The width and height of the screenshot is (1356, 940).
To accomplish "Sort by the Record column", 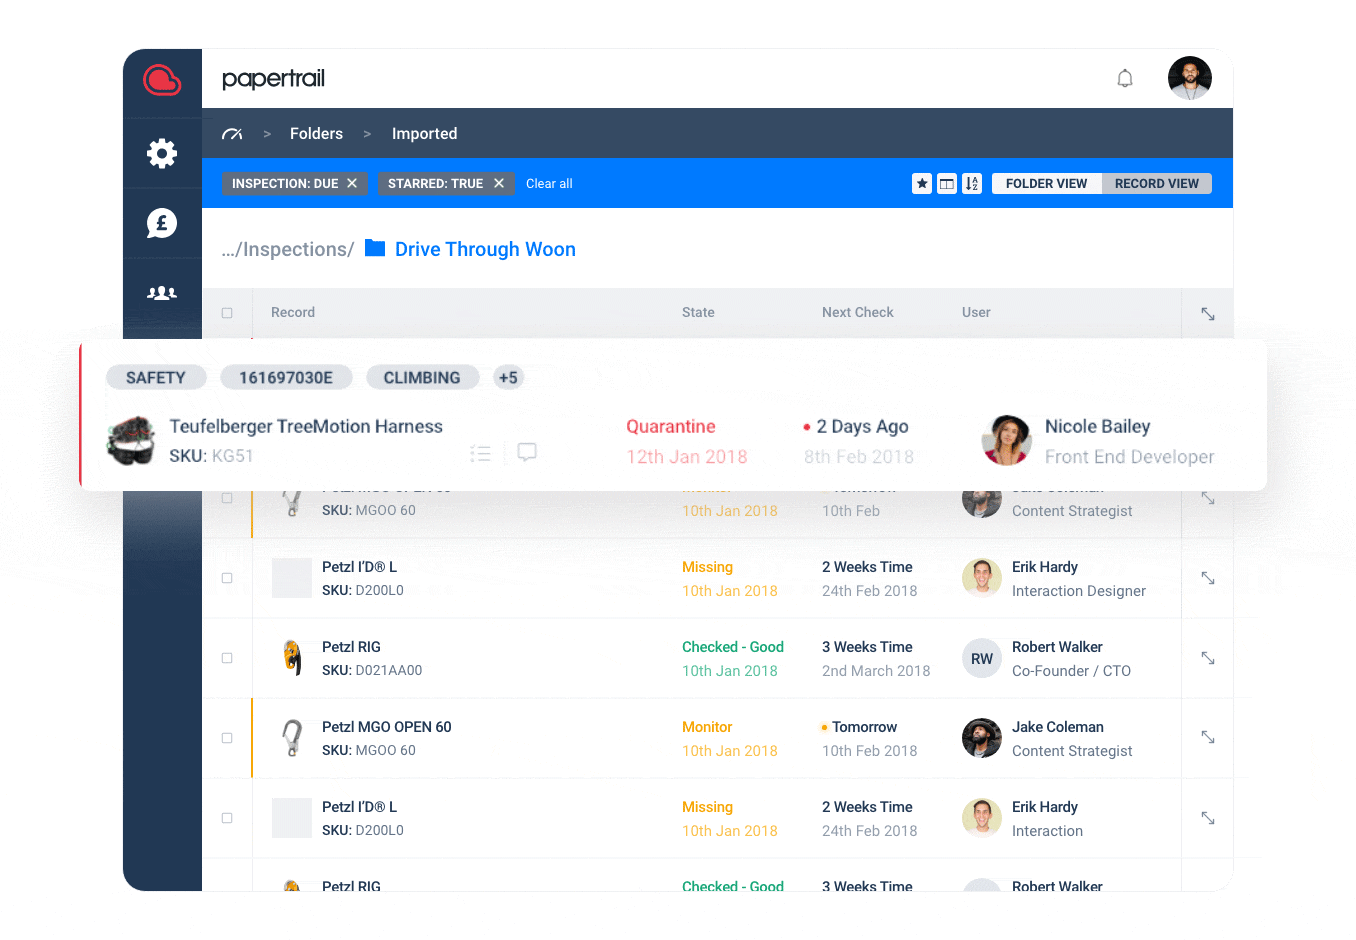I will [x=293, y=312].
